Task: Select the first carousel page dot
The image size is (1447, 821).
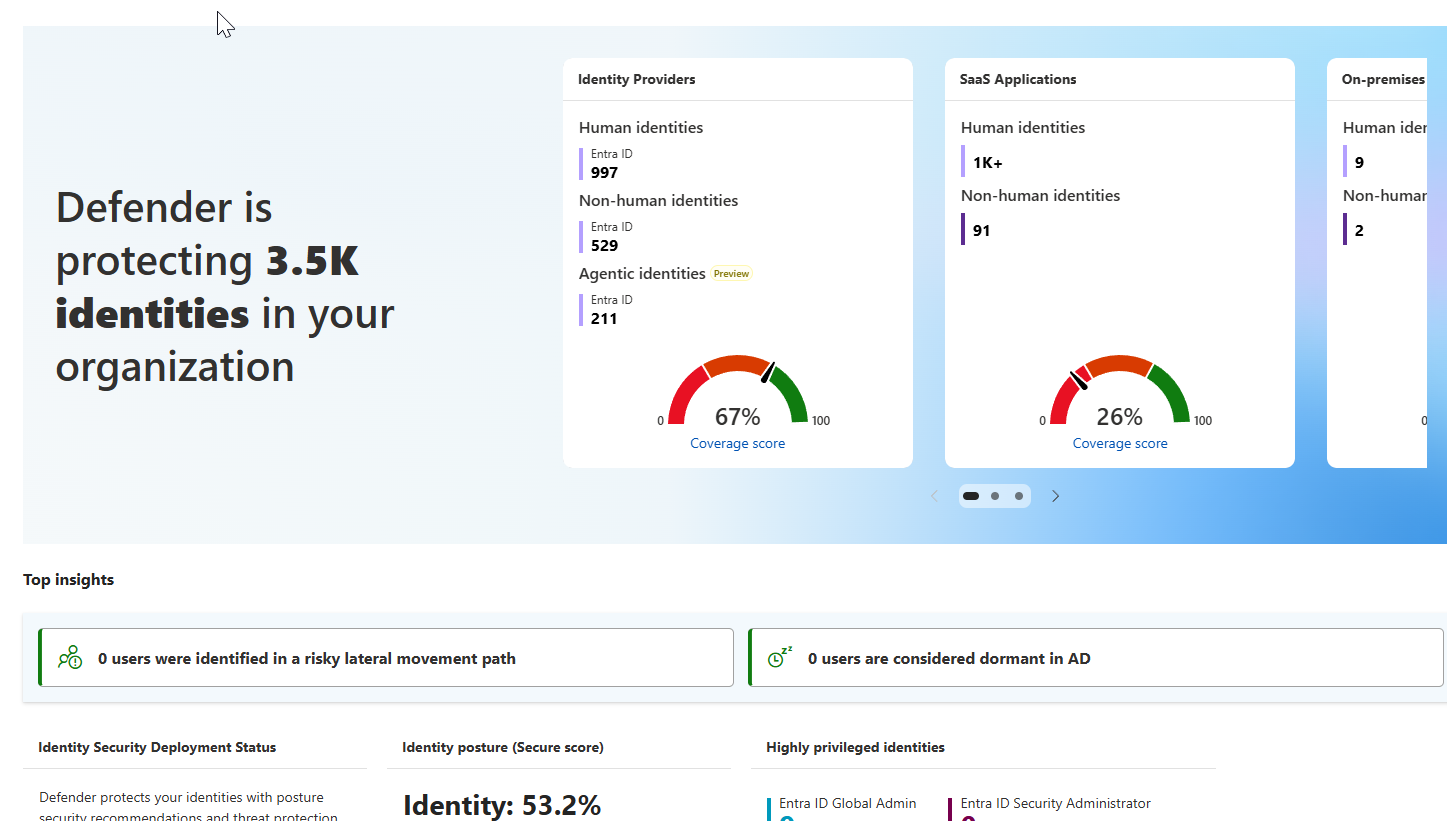Action: (970, 495)
